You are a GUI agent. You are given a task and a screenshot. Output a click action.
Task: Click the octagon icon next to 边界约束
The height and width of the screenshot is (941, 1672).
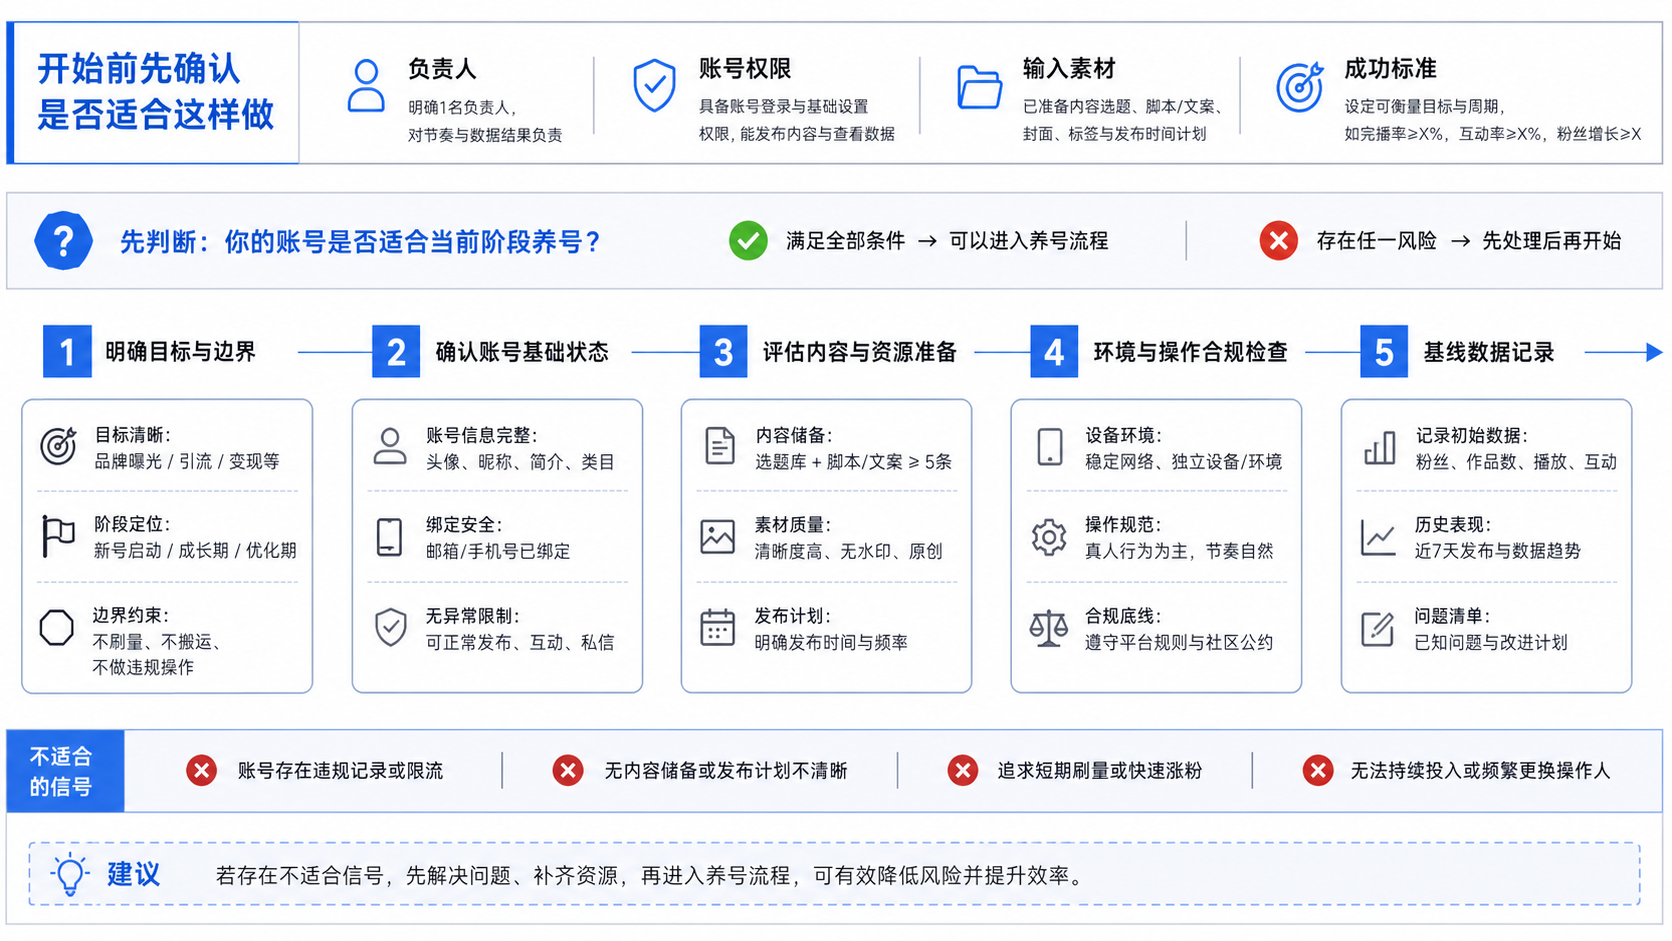pyautogui.click(x=57, y=627)
